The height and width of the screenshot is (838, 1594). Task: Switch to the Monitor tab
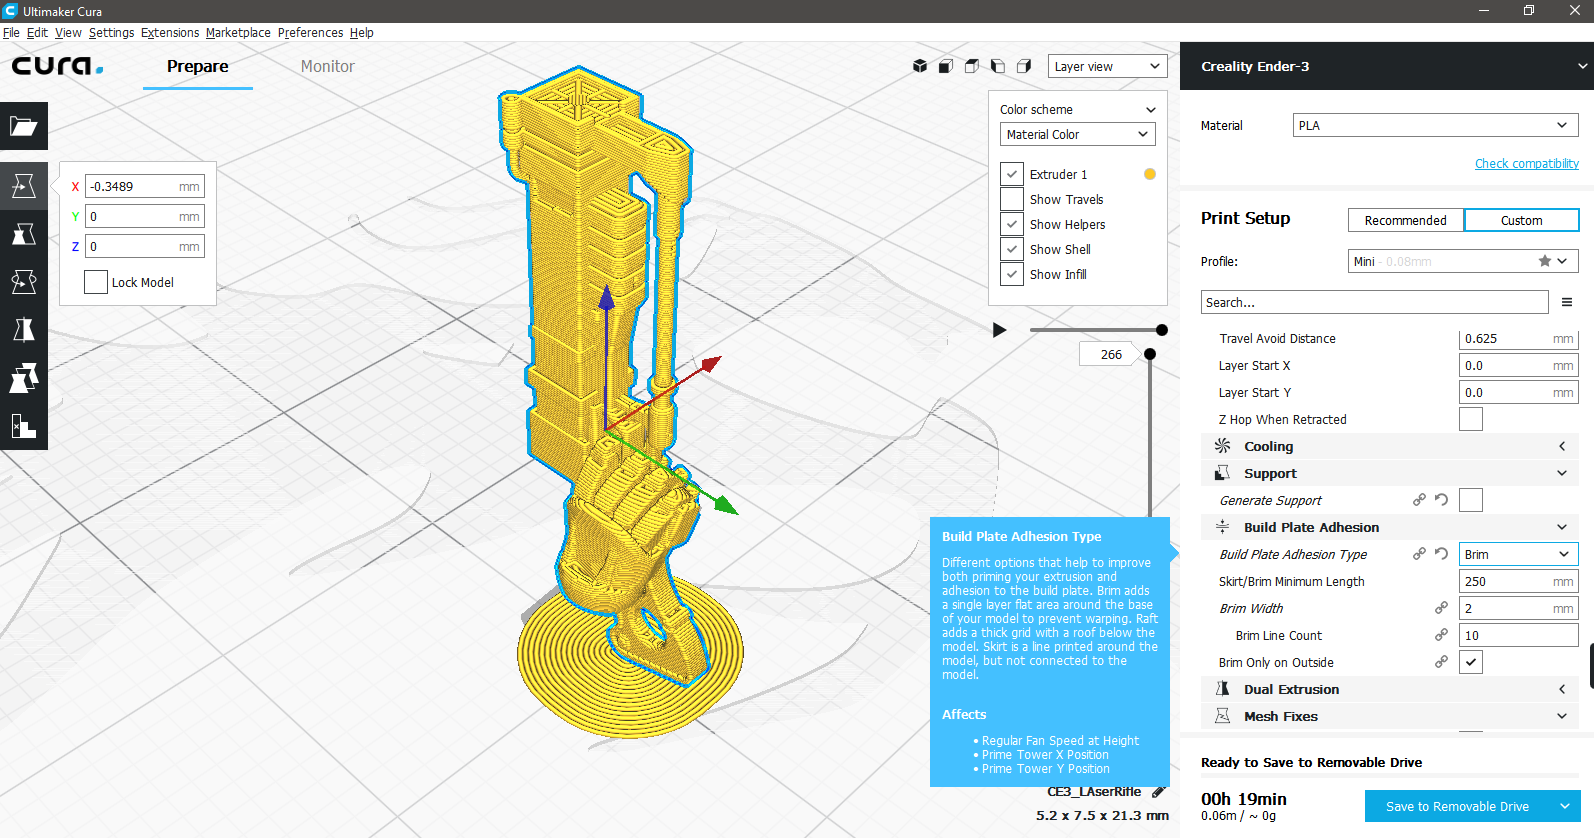328,66
